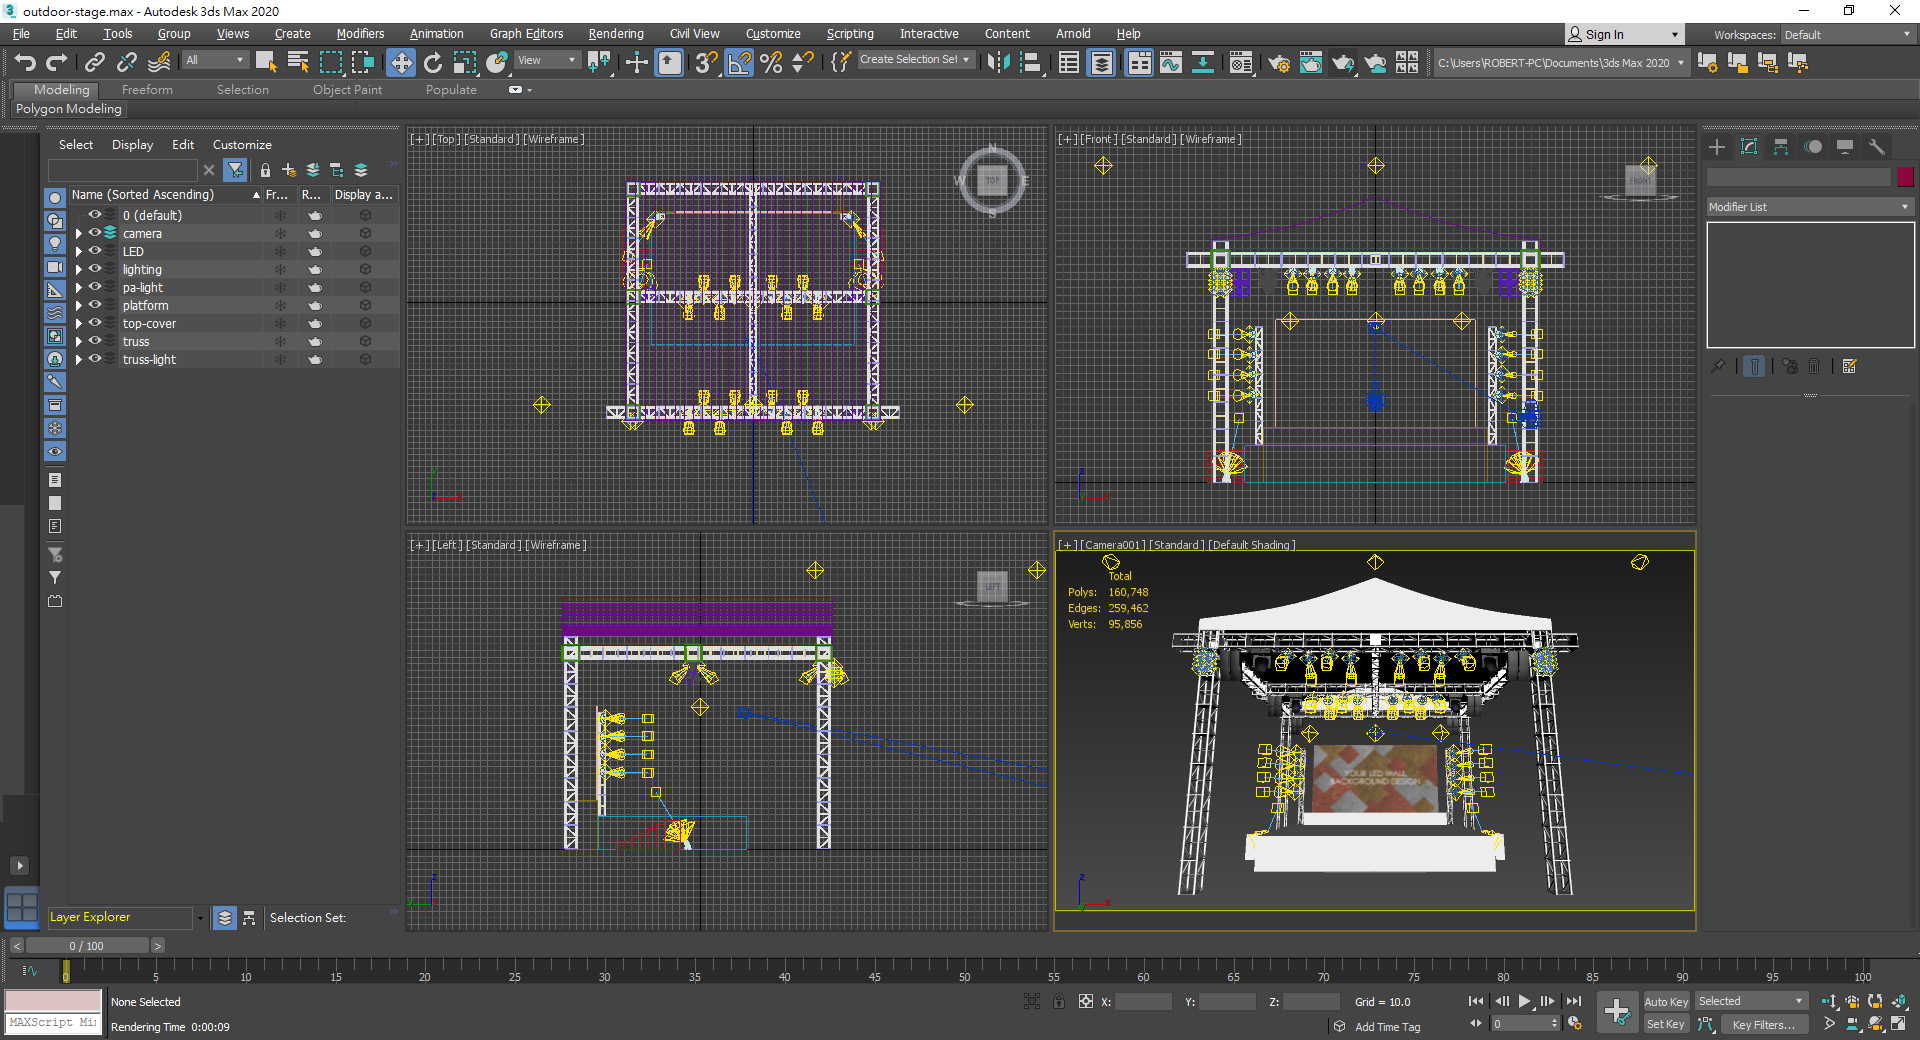
Task: Open the Modify command panel tab
Action: click(x=1749, y=147)
